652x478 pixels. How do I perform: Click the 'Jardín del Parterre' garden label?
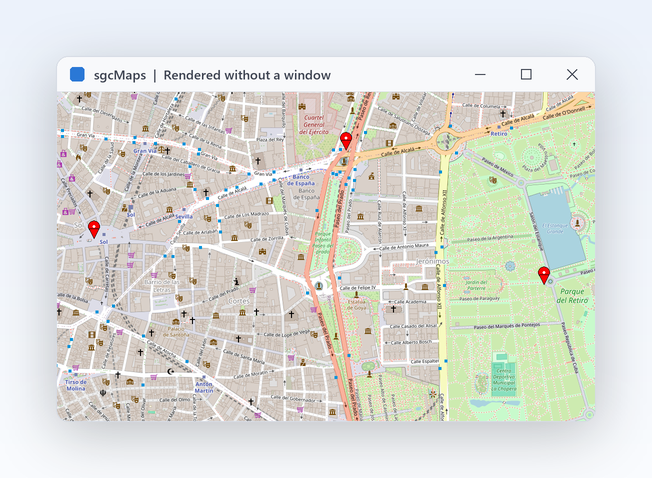point(476,285)
